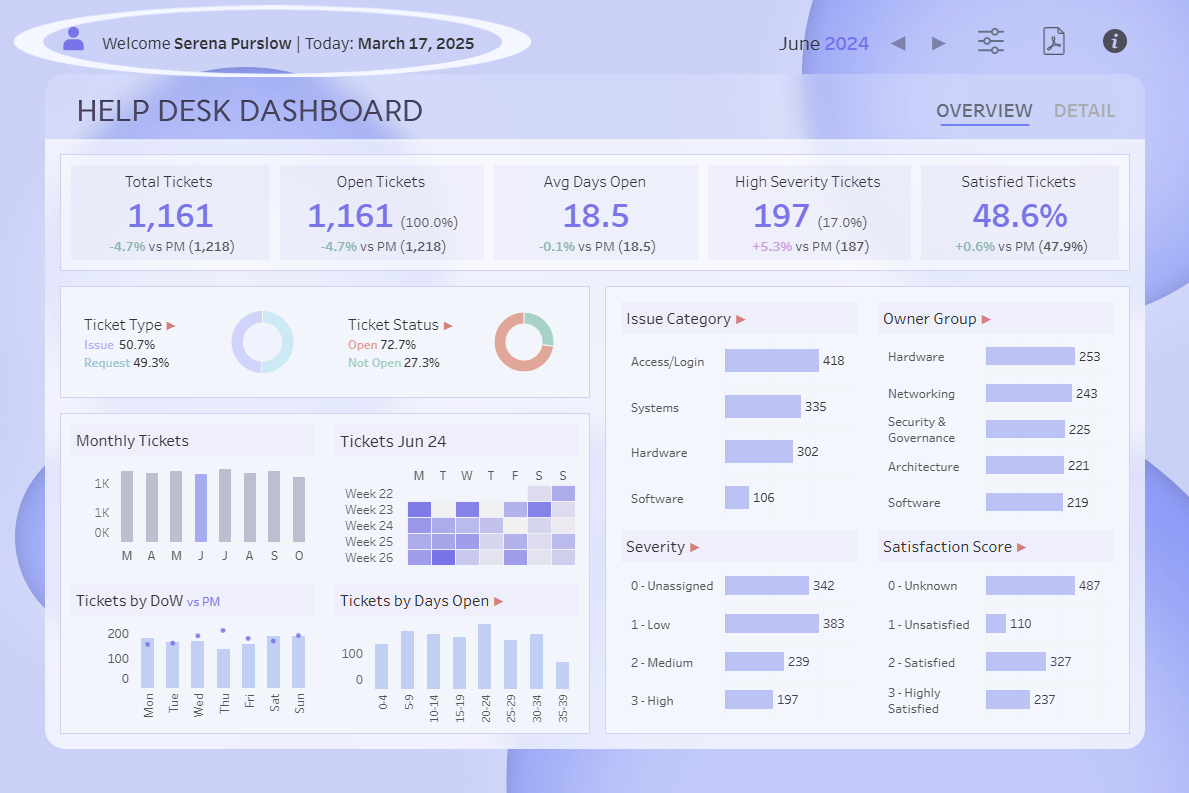Click the 'Tickets Jun 24' heading
This screenshot has height=793, width=1189.
coord(393,441)
